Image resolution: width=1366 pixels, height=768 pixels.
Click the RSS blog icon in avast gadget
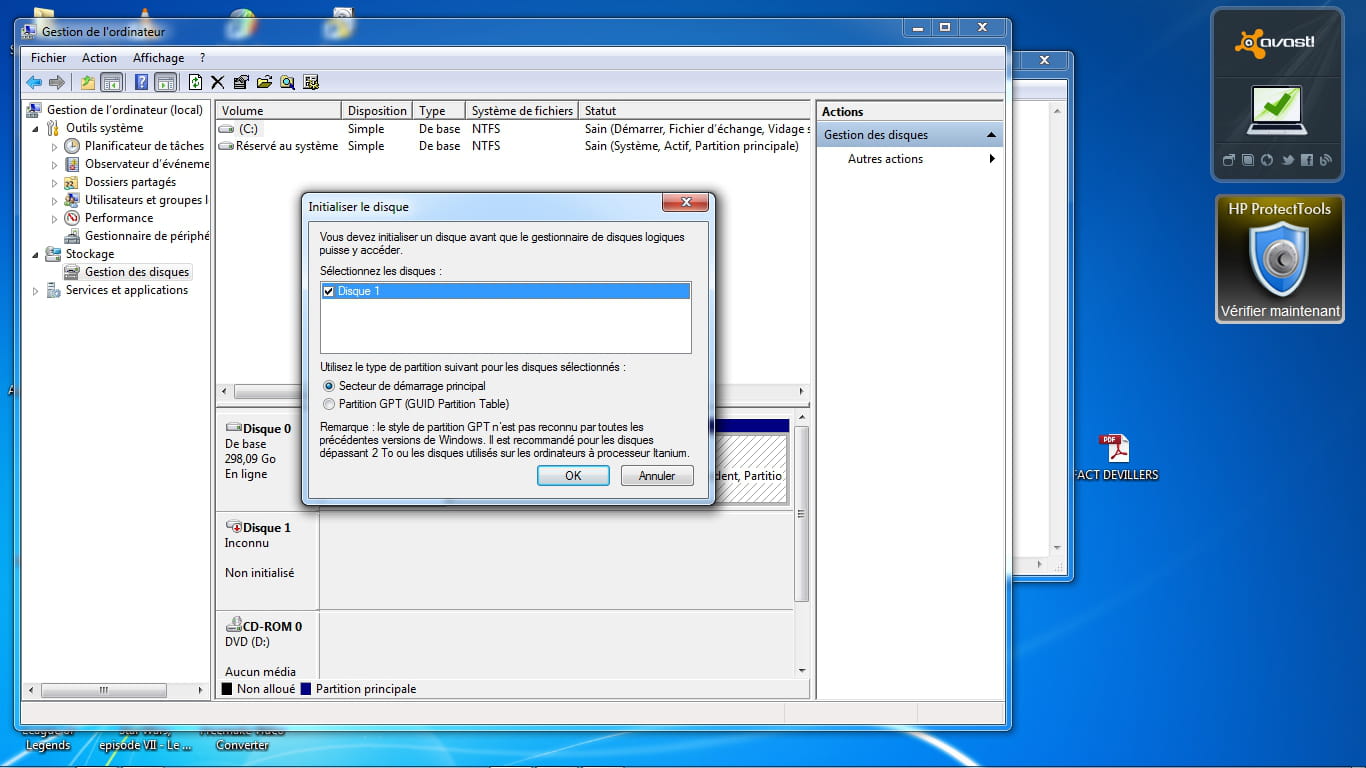[1326, 160]
